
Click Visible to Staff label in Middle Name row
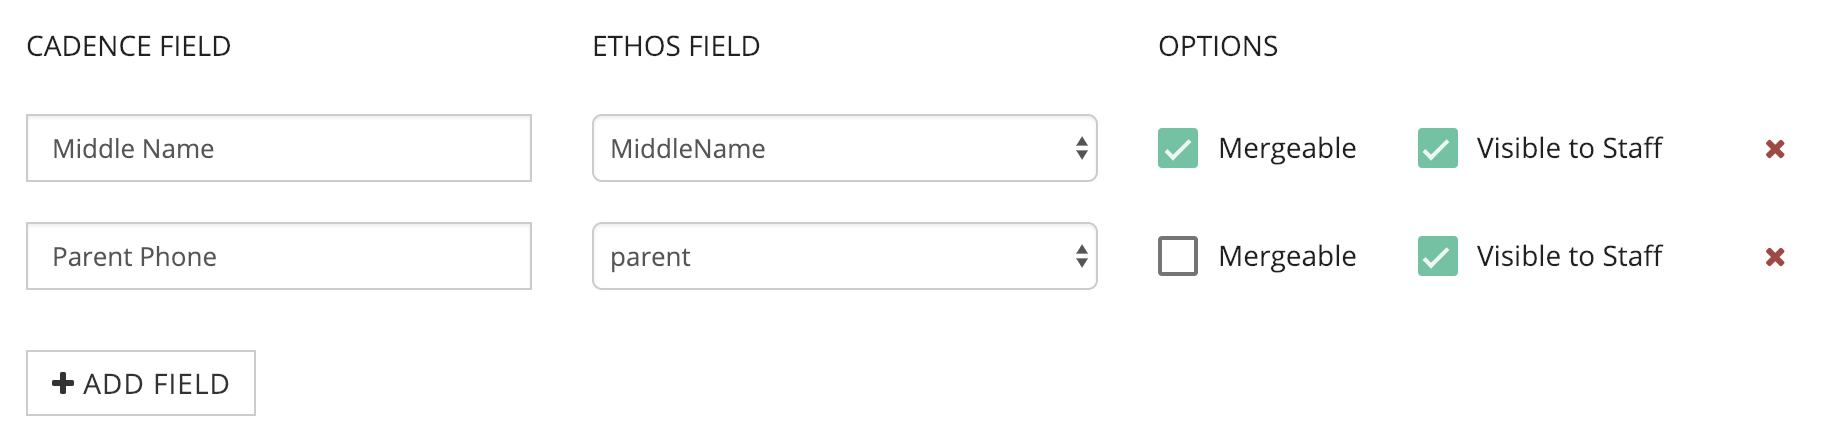click(1569, 148)
